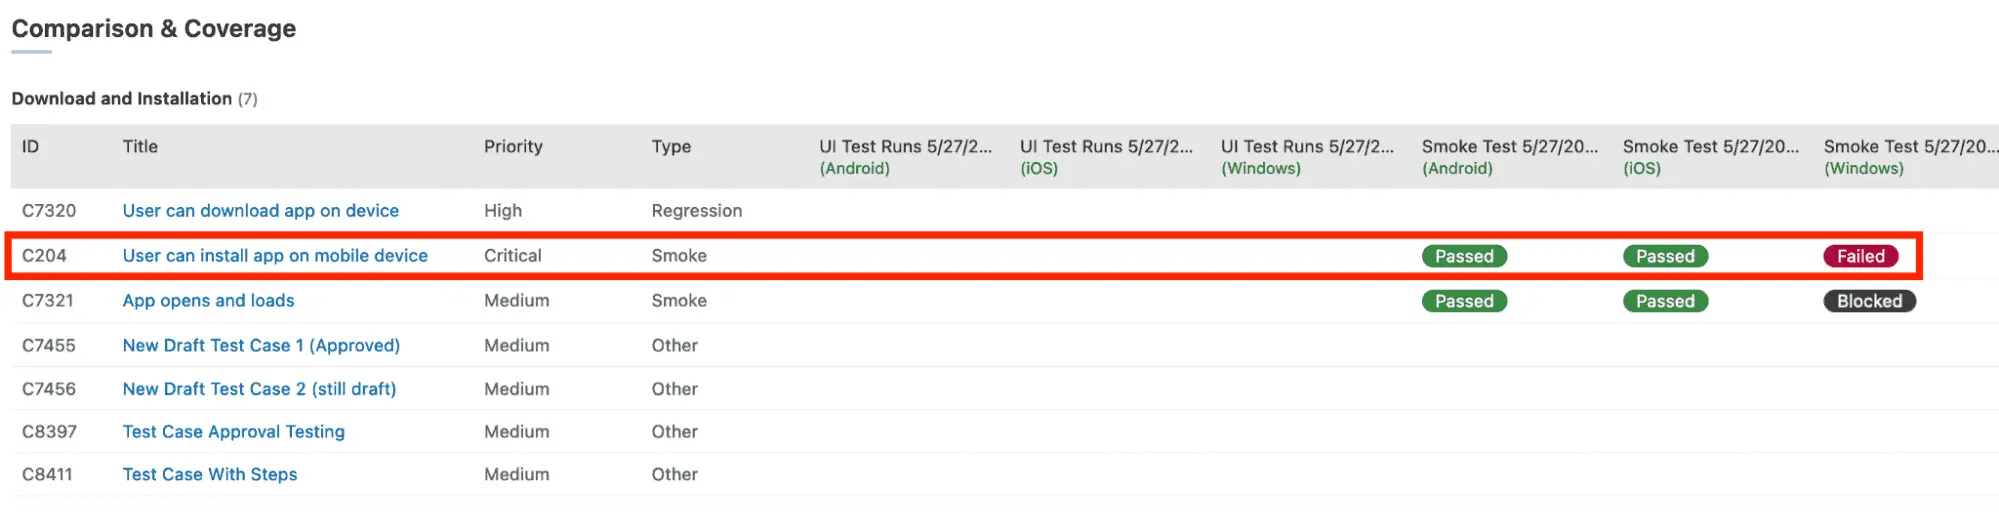Click the UI Test Runs (Windows) column header
Image resolution: width=1999 pixels, height=512 pixels.
tap(1308, 157)
